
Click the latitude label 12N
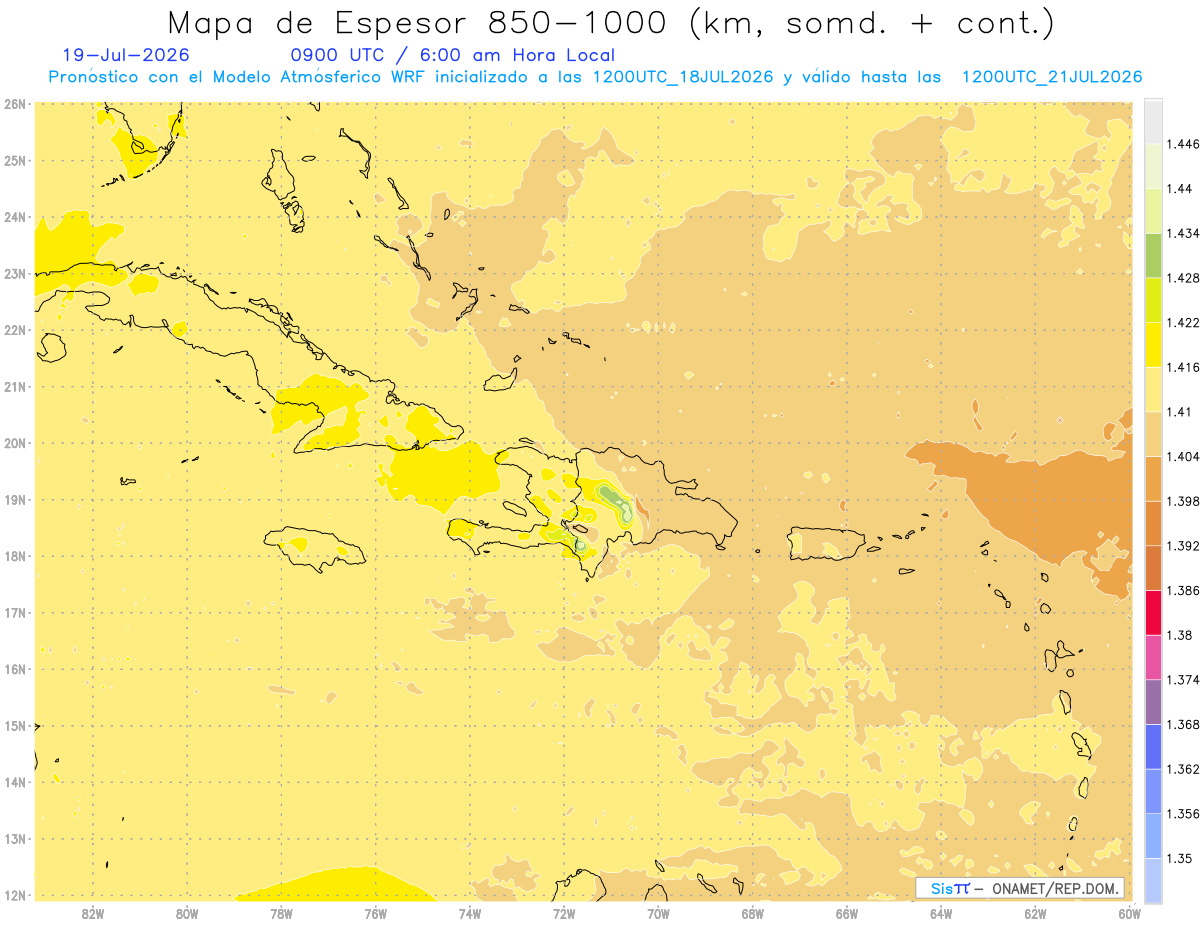pyautogui.click(x=14, y=894)
